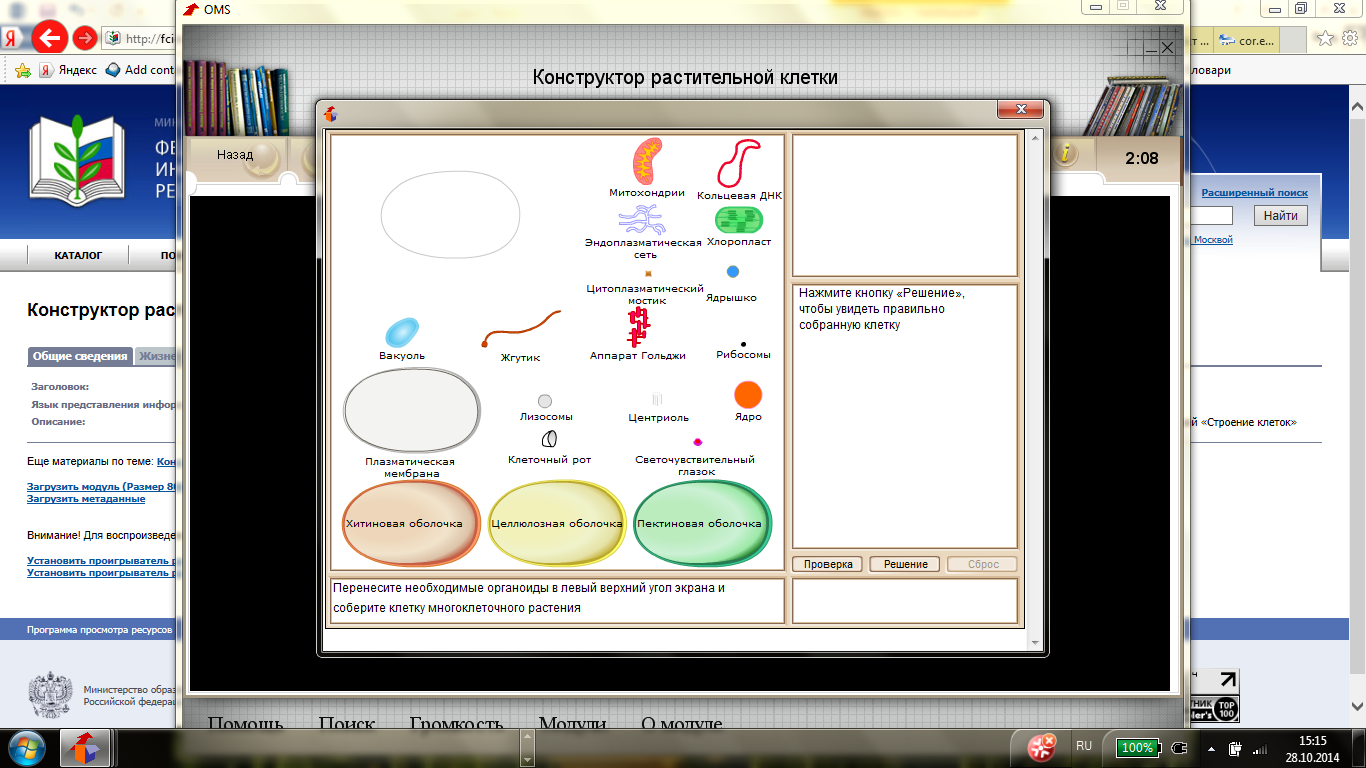The height and width of the screenshot is (768, 1366).
Task: Select the blue Ядрышко dot
Action: pyautogui.click(x=733, y=271)
